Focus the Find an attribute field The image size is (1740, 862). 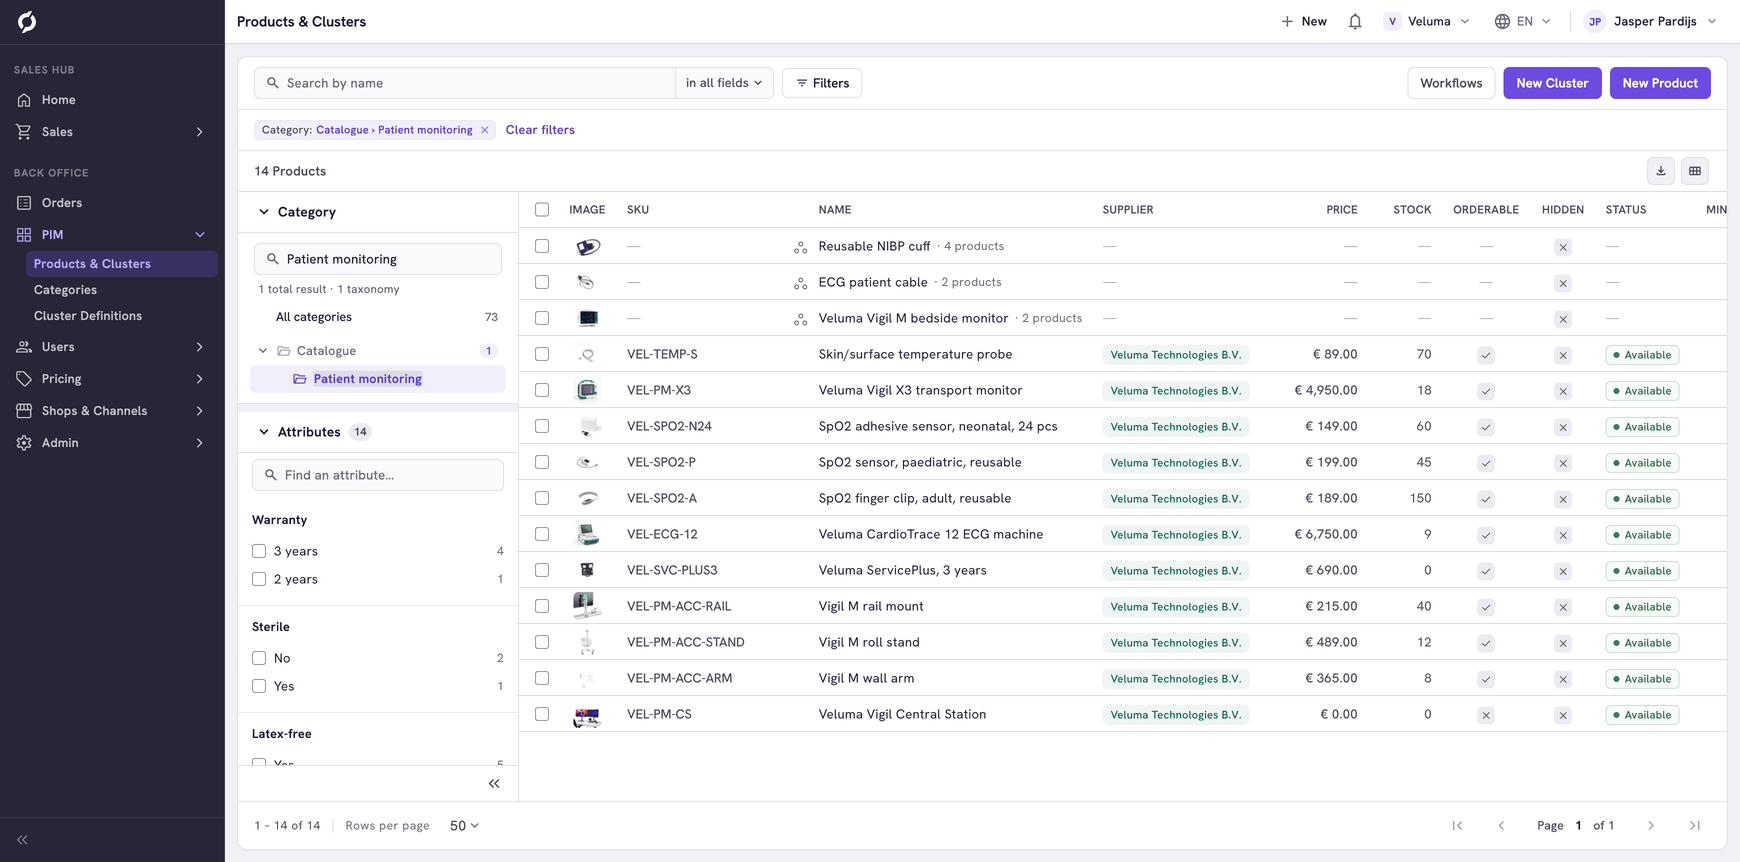[x=378, y=475]
